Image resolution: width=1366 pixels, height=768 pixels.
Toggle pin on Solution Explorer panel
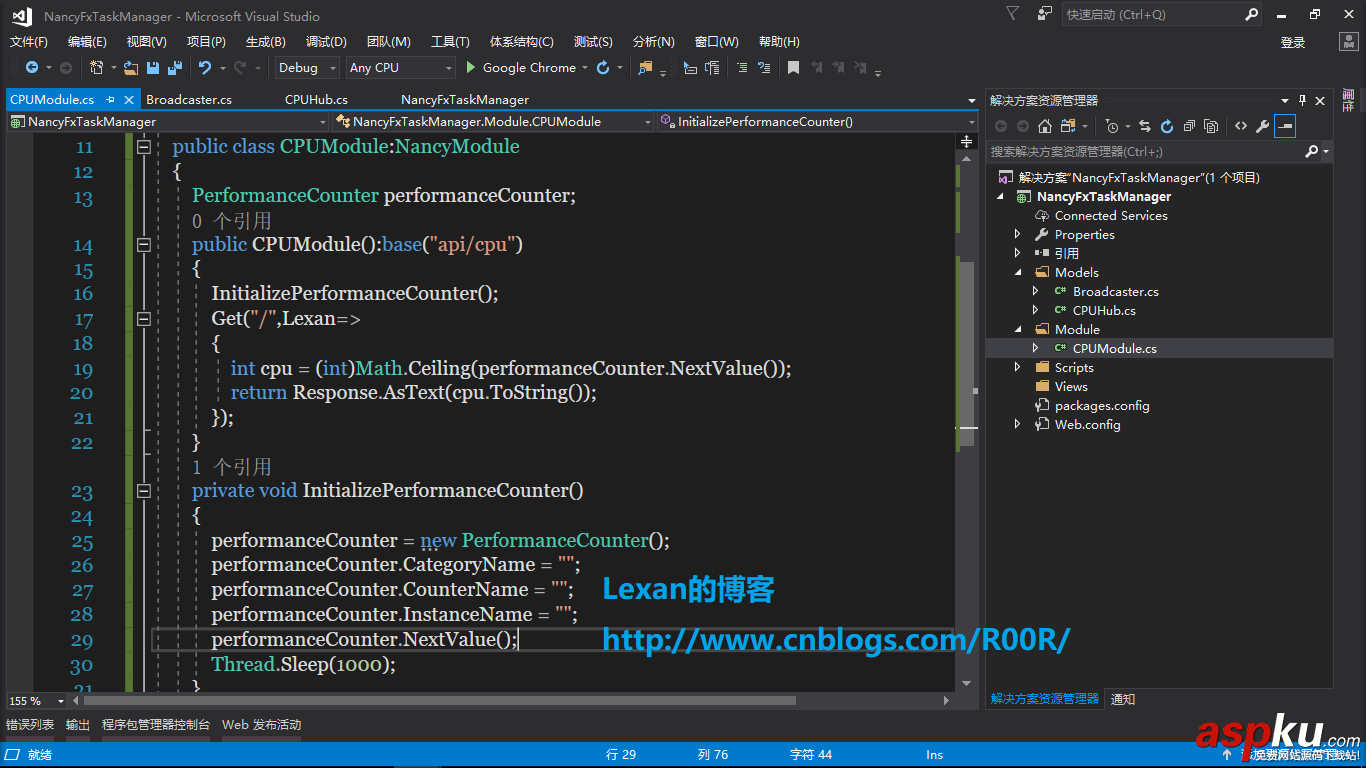[1302, 100]
